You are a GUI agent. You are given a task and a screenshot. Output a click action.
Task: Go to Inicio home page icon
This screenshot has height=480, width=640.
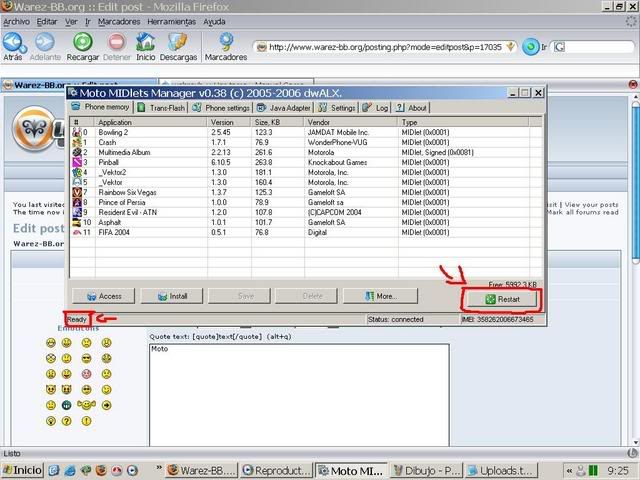click(x=145, y=42)
